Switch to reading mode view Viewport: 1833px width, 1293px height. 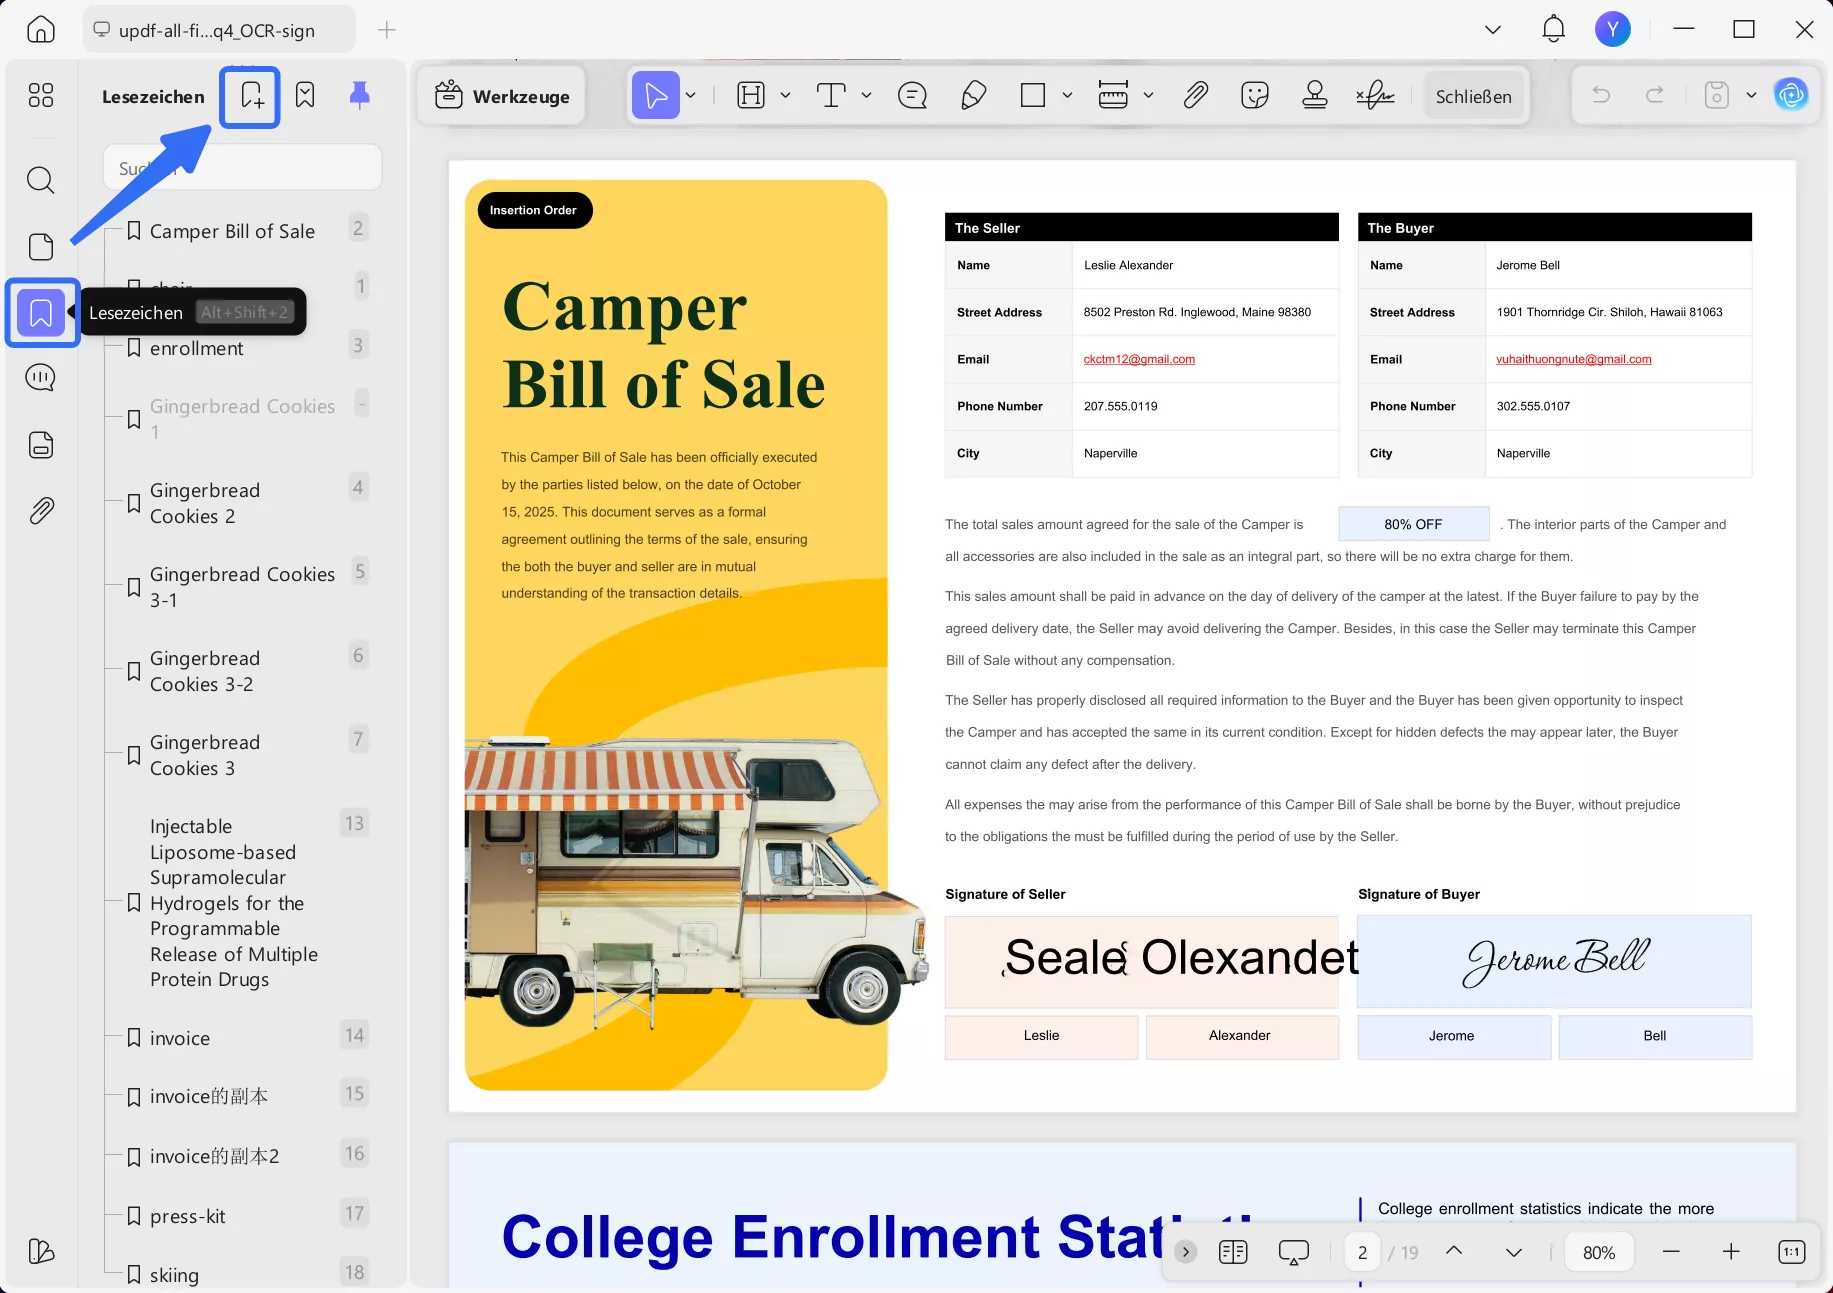[1233, 1252]
